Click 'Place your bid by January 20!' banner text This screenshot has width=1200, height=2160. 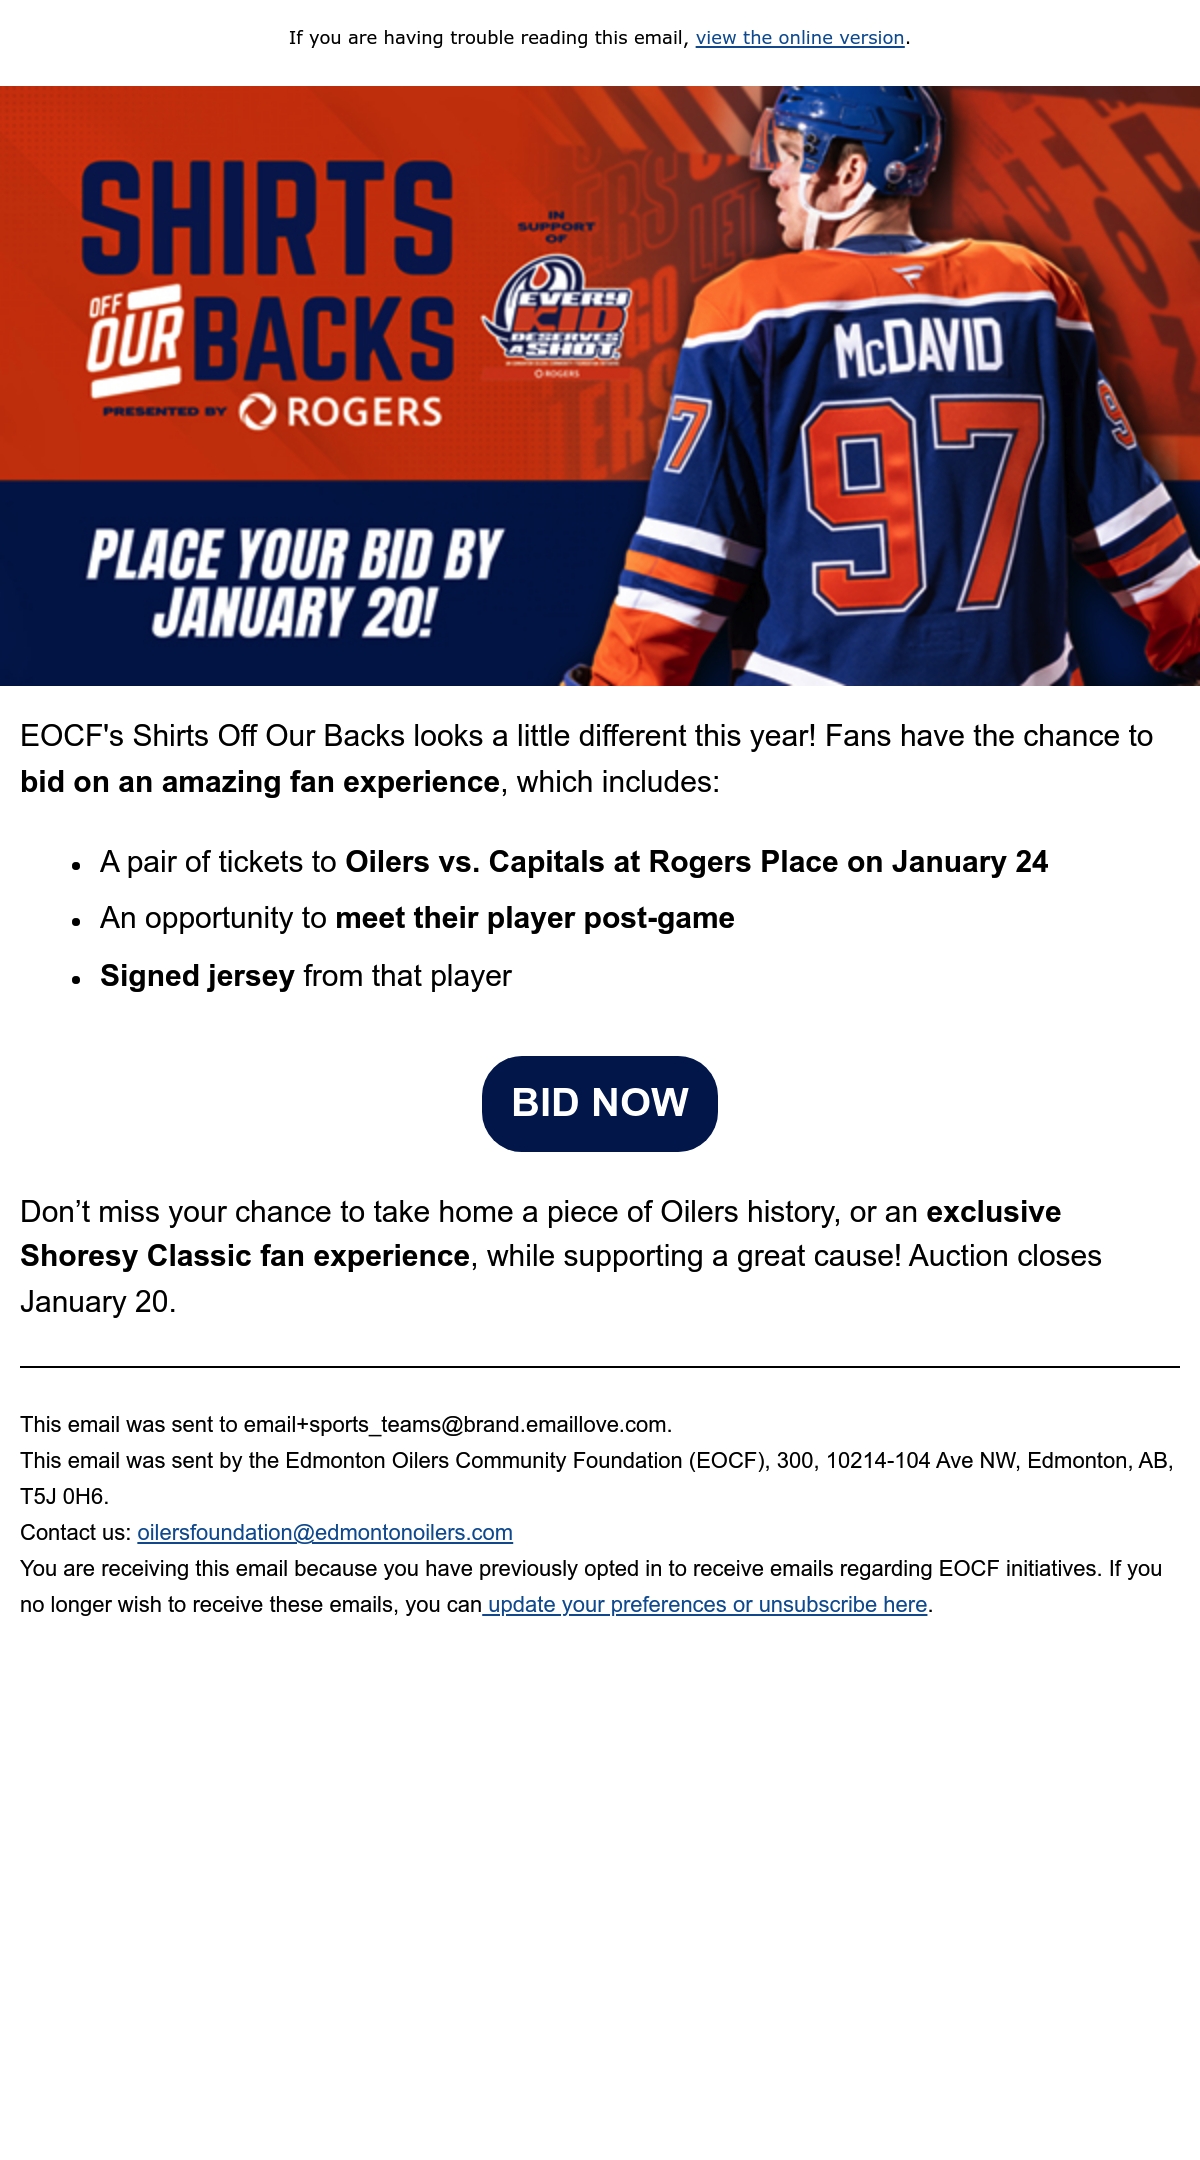tap(295, 582)
